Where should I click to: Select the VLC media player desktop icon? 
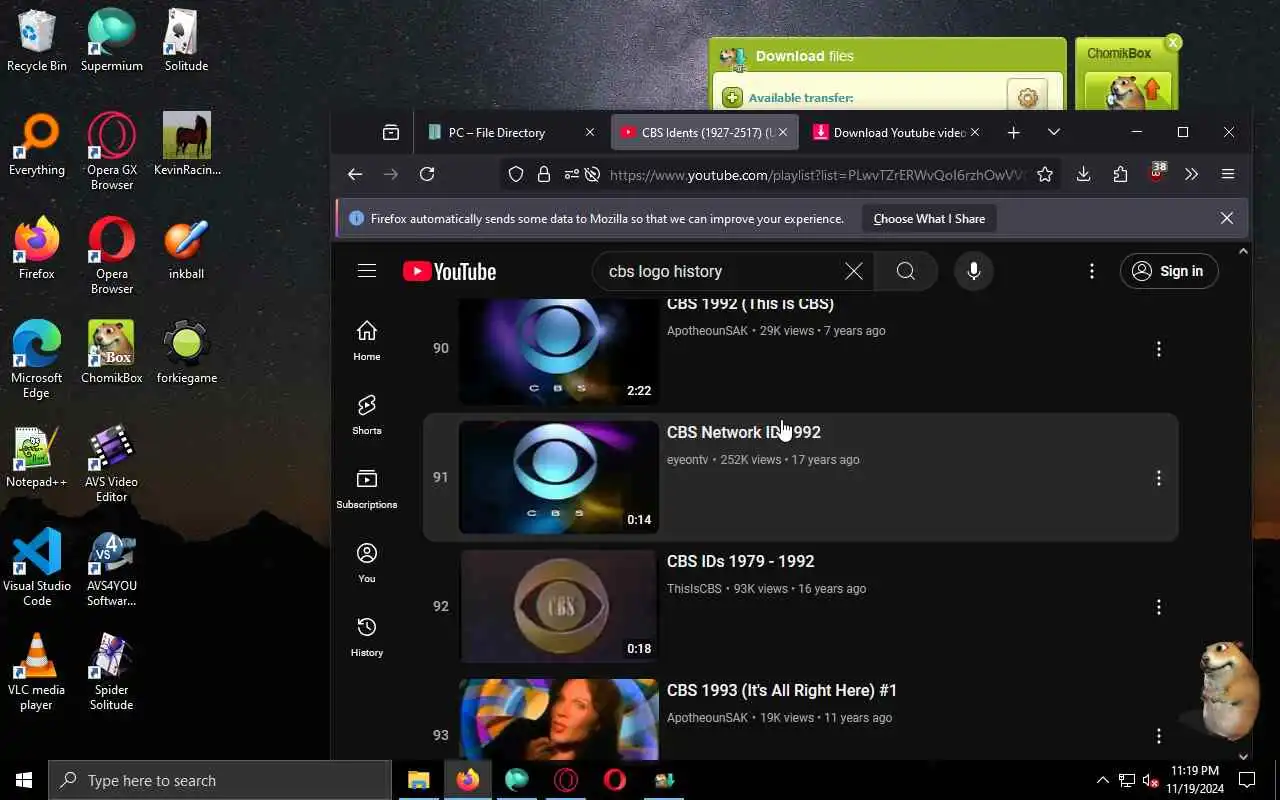[x=37, y=671]
